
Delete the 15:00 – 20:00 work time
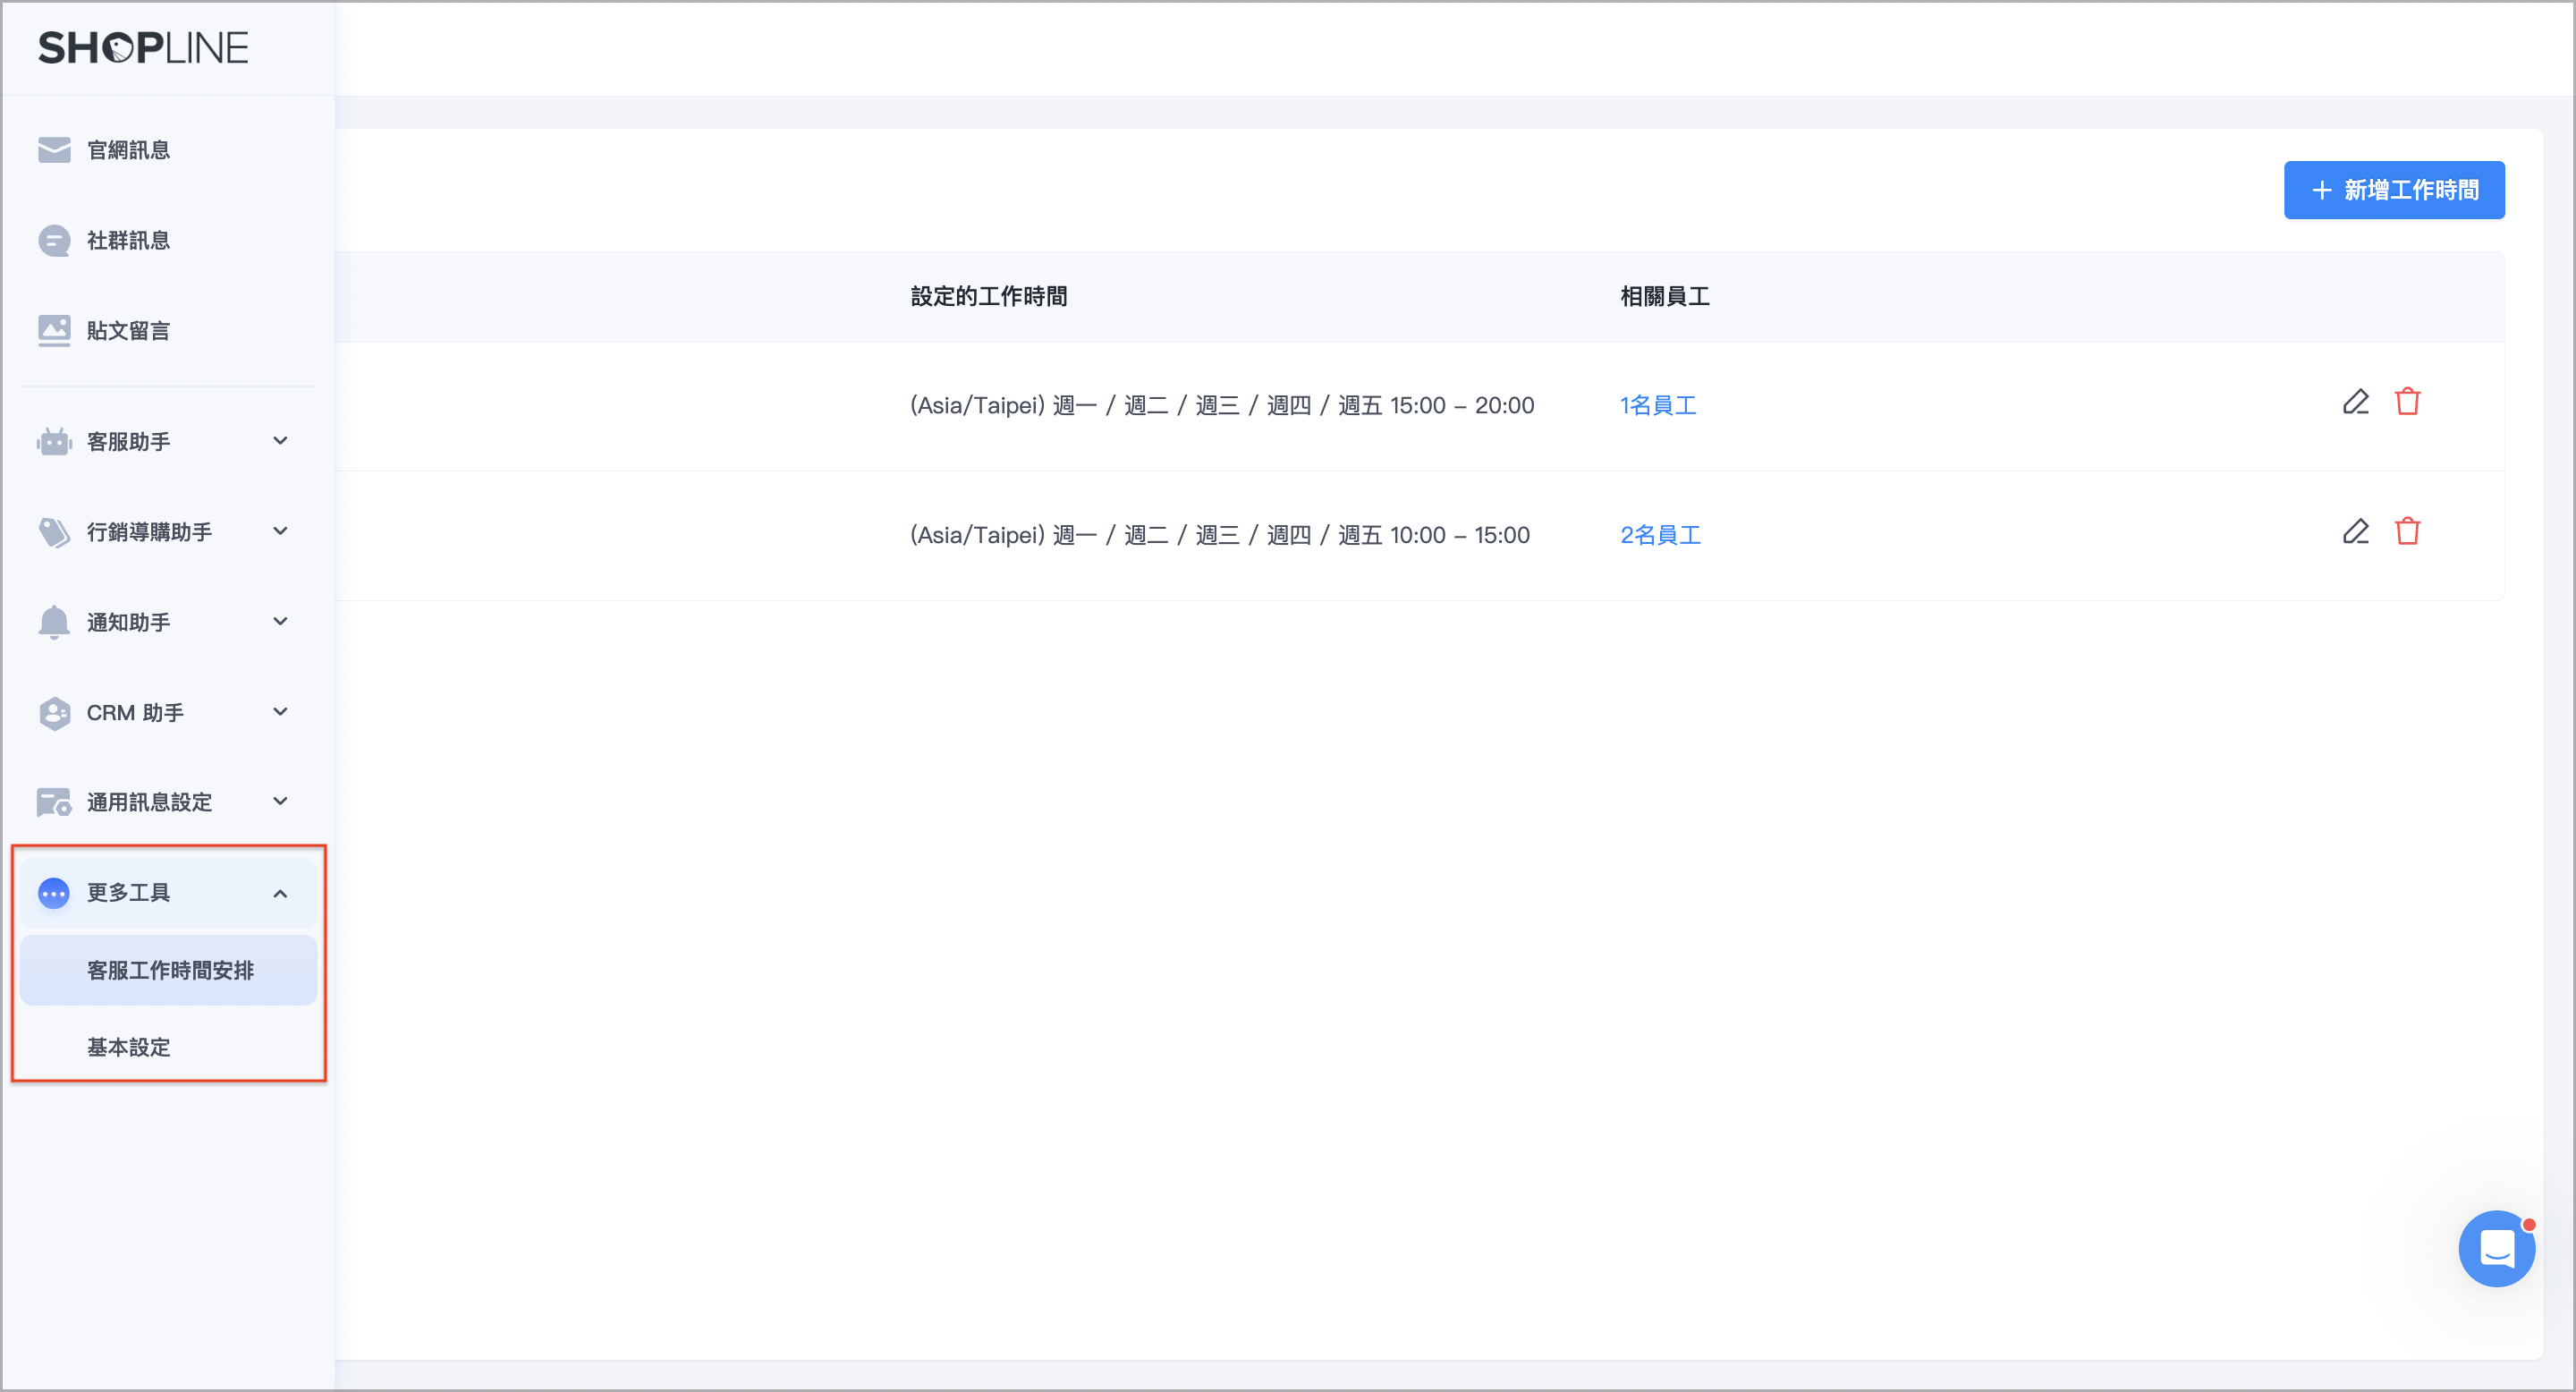(2408, 402)
